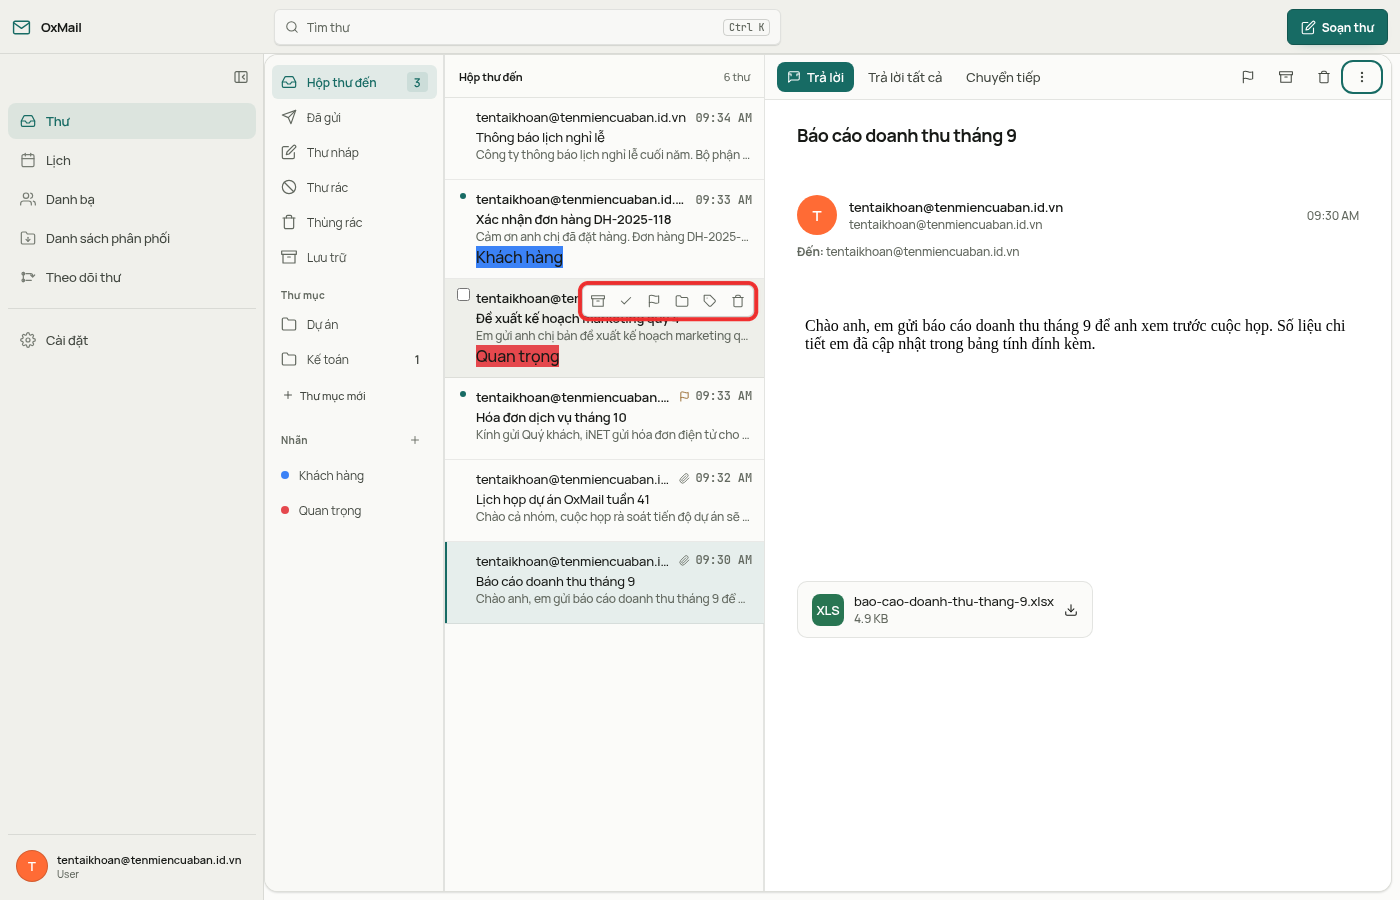Viewport: 1400px width, 900px height.
Task: Click Thư mục mới to add folder
Action: click(x=325, y=396)
